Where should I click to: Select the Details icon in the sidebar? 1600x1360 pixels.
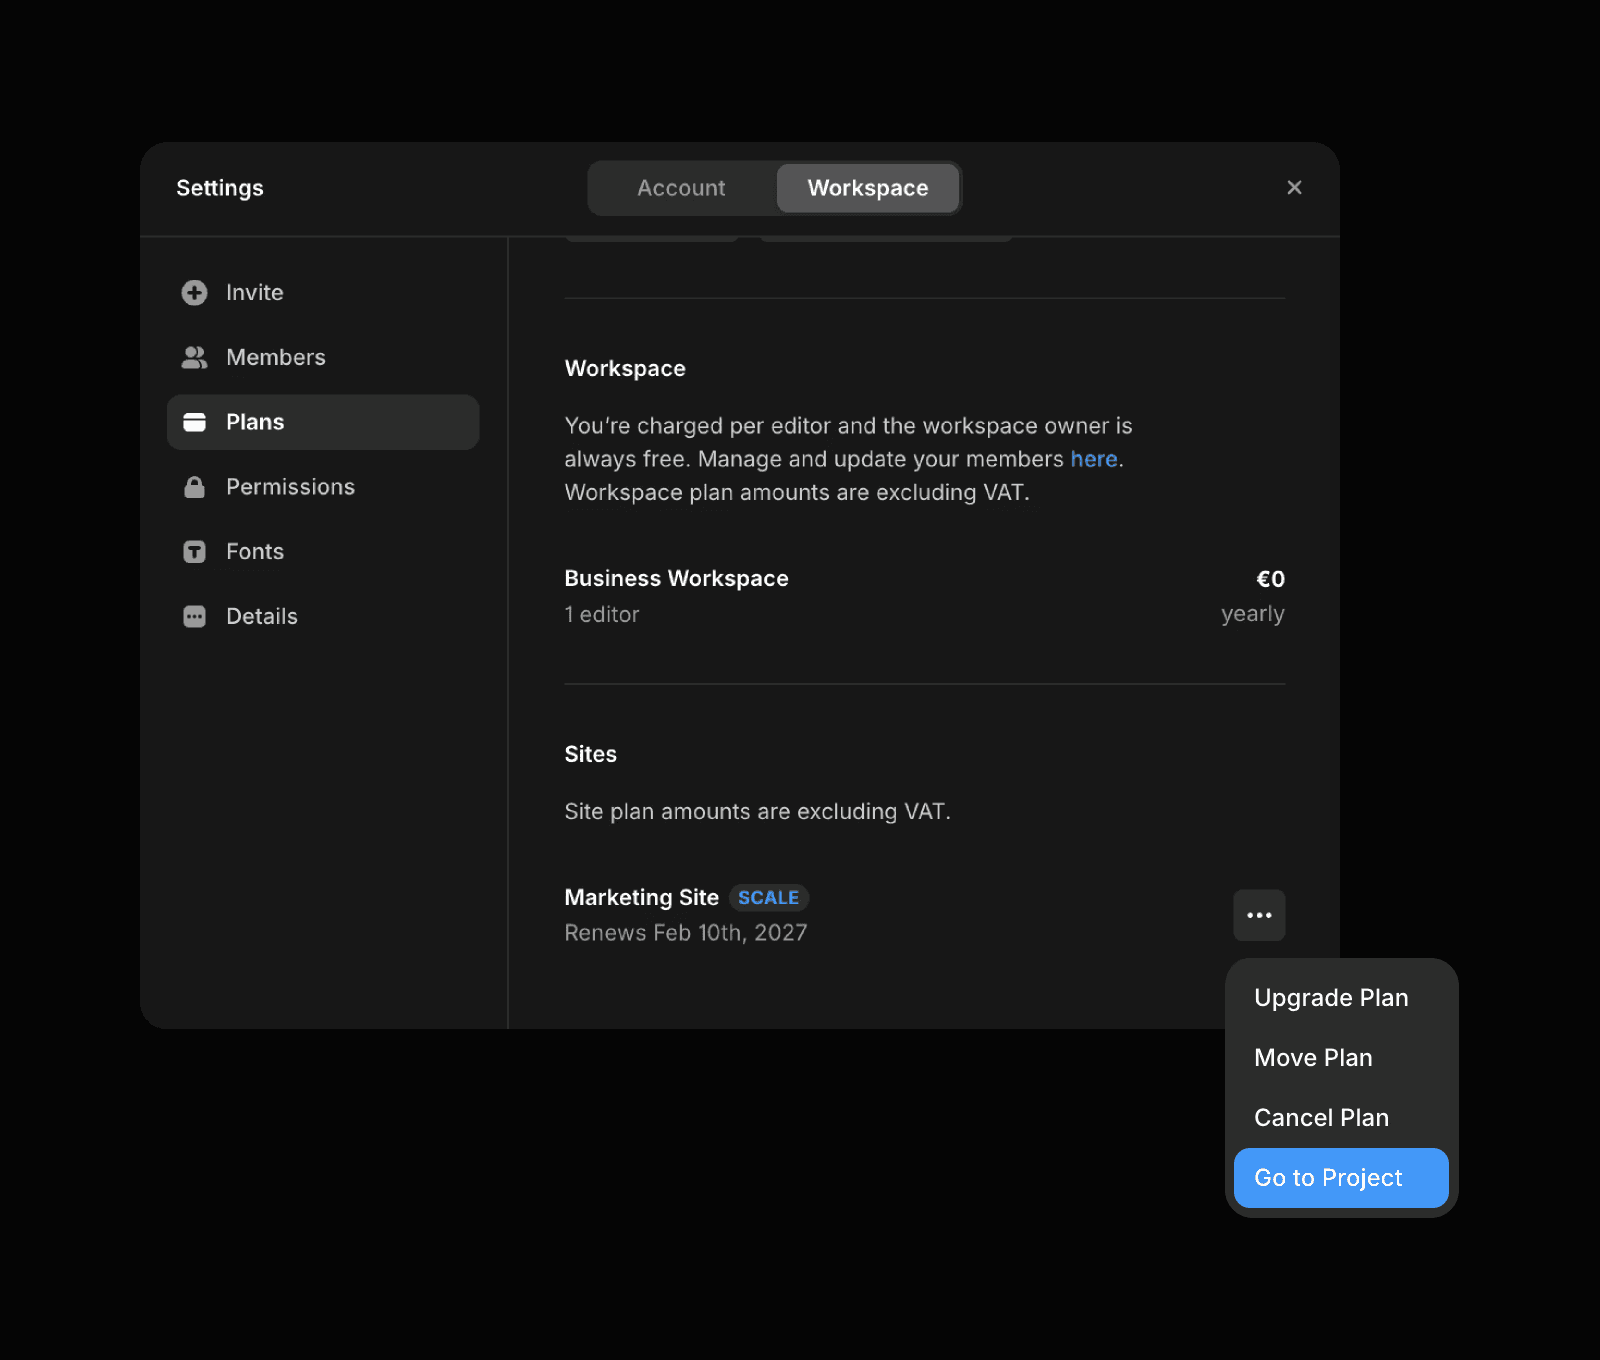coord(193,616)
